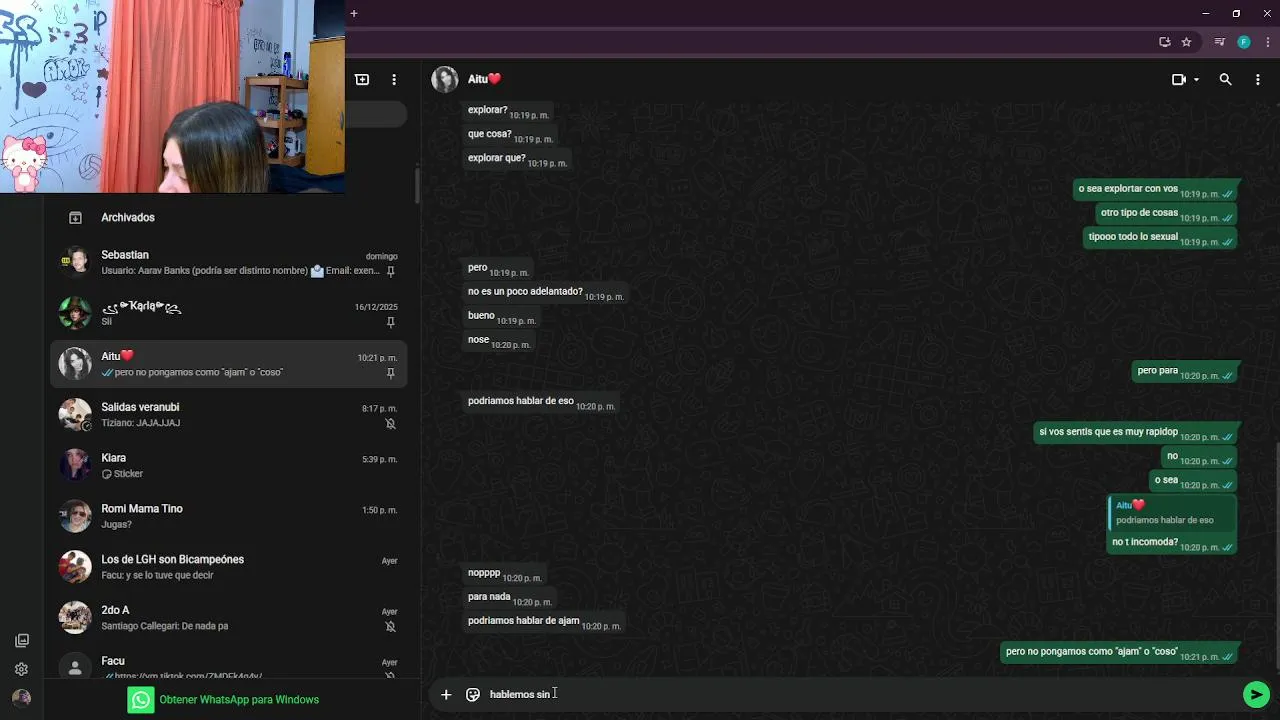Start a new chat with plus-box icon
The height and width of the screenshot is (720, 1280).
[x=362, y=79]
